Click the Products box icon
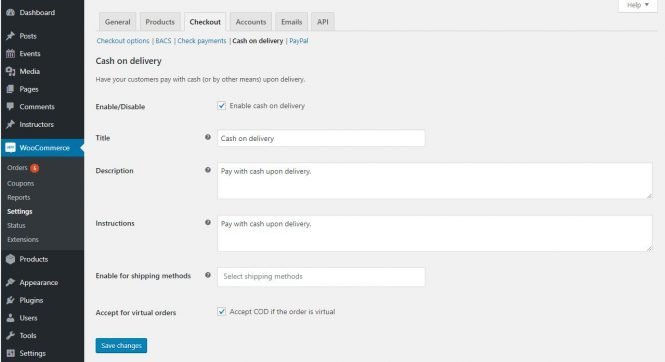This screenshot has height=362, width=665. pyautogui.click(x=10, y=259)
